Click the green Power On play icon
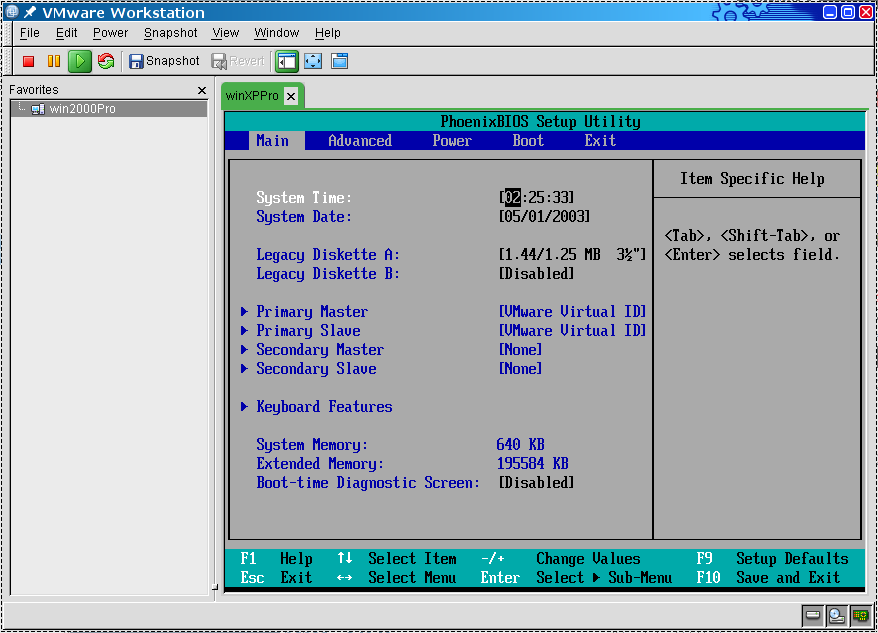Viewport: 878px width, 633px height. click(x=80, y=61)
